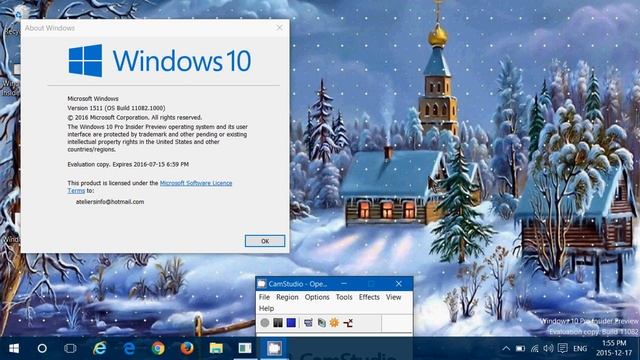This screenshot has height=360, width=640.
Task: Click the orange sun icon in CamStudio
Action: [334, 323]
